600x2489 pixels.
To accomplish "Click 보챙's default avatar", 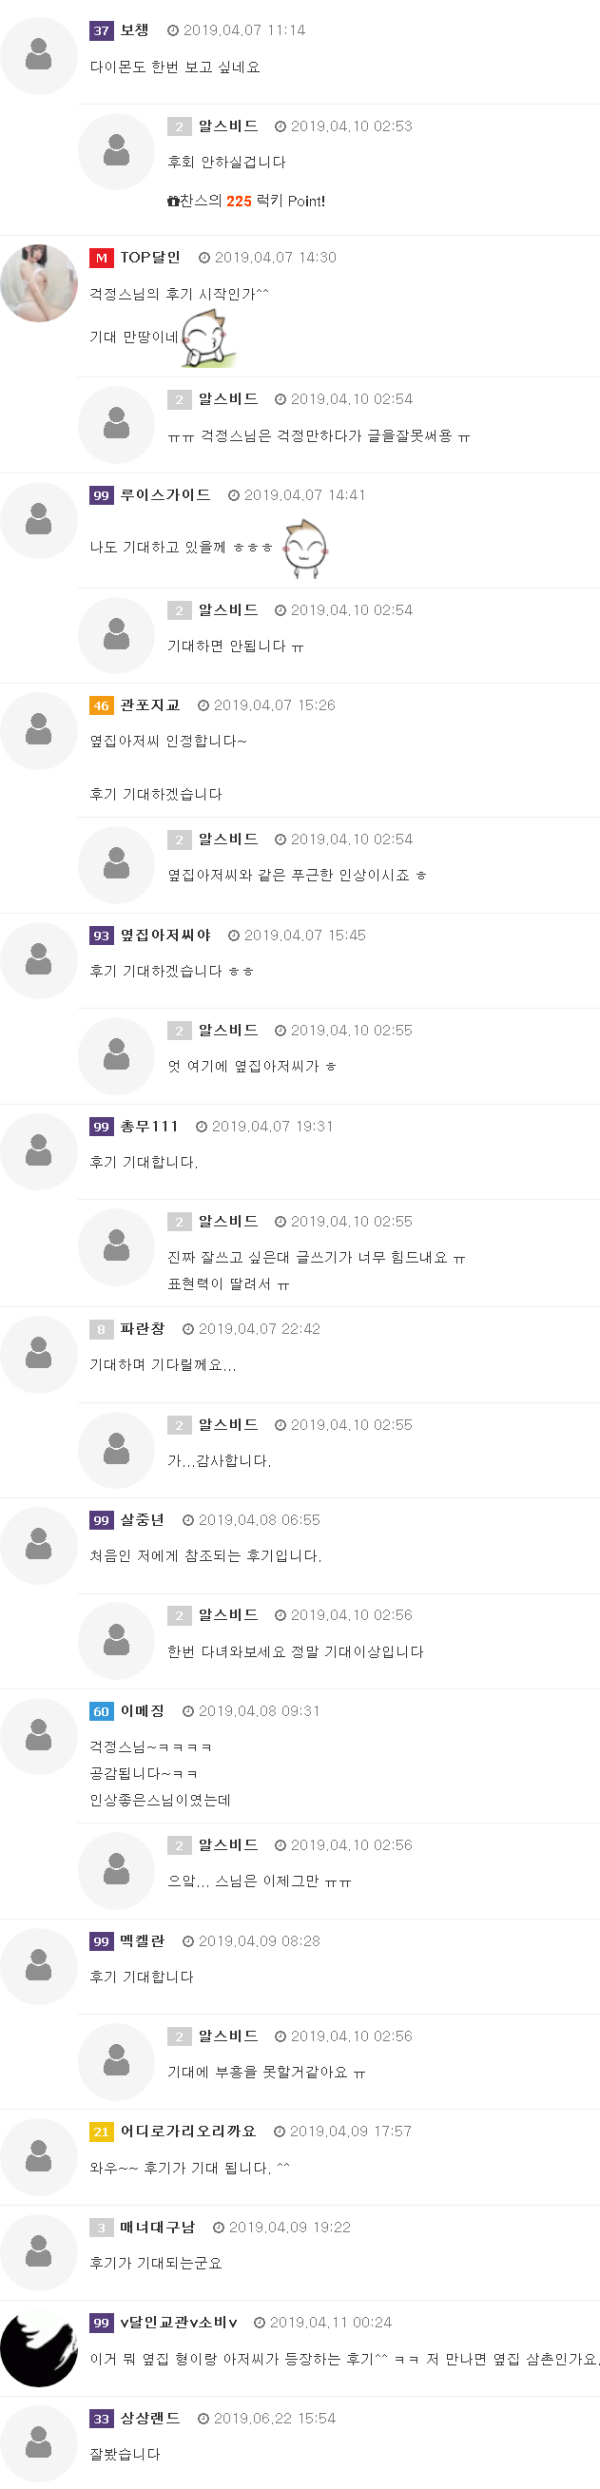I will [38, 56].
